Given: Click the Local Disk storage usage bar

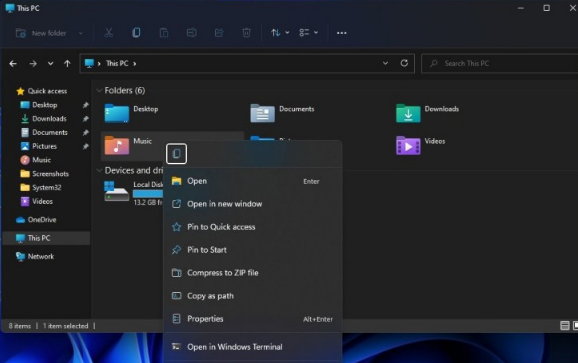Looking at the screenshot, I should [x=148, y=193].
